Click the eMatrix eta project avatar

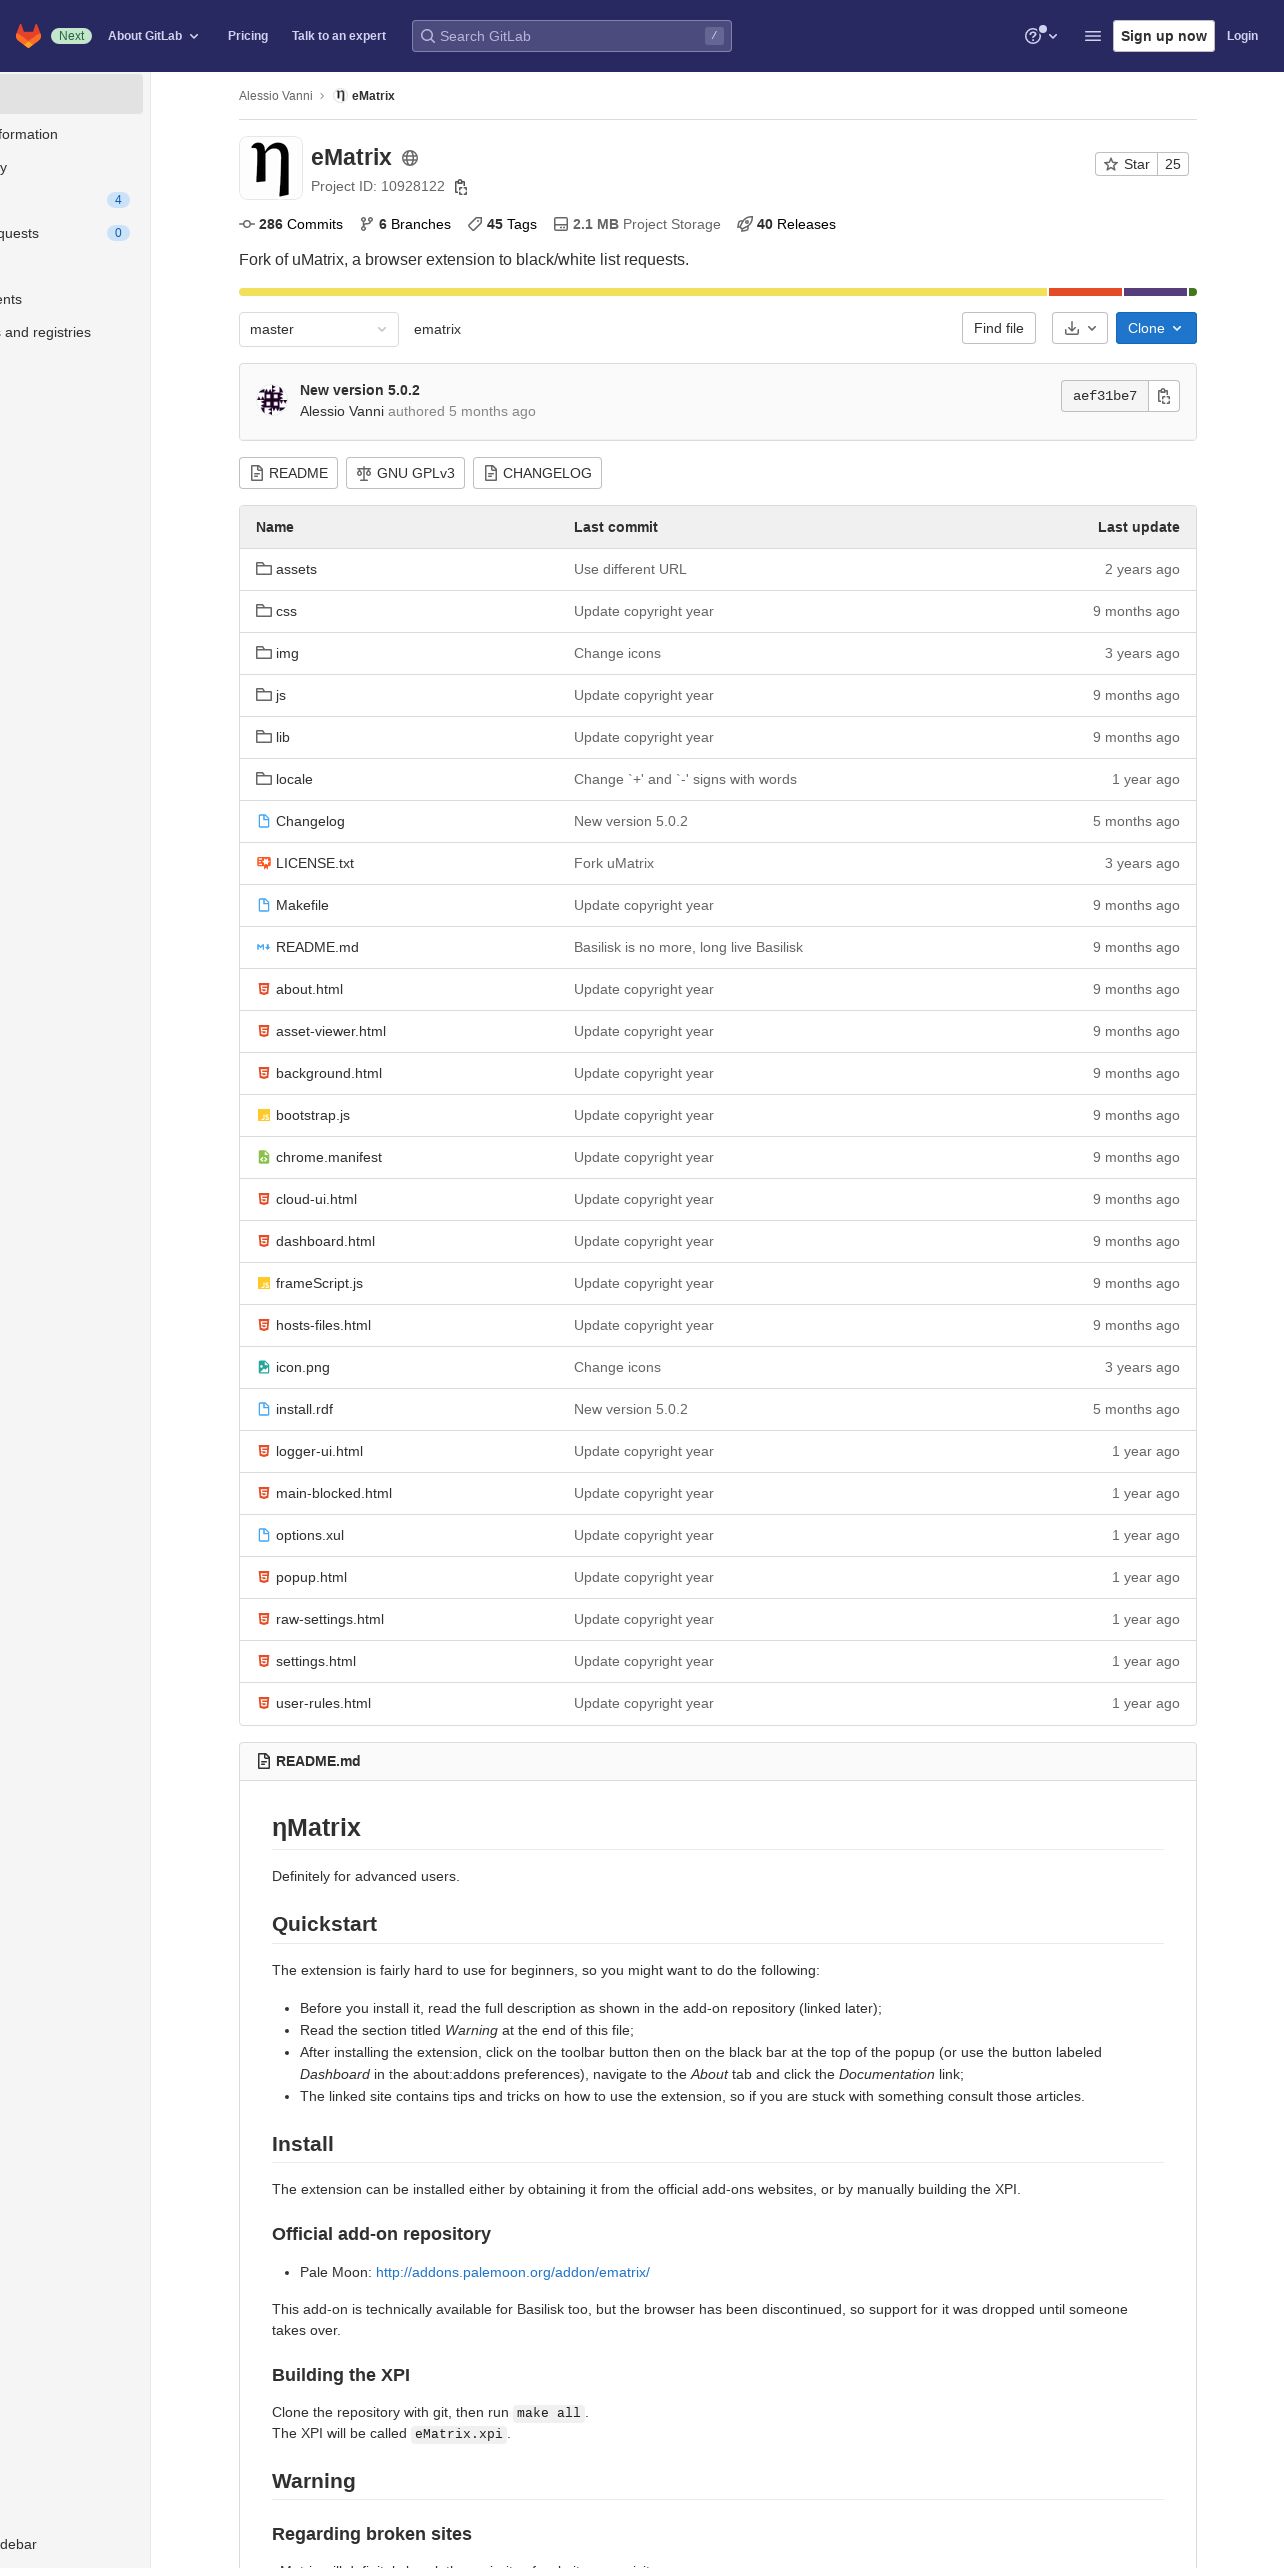(271, 168)
